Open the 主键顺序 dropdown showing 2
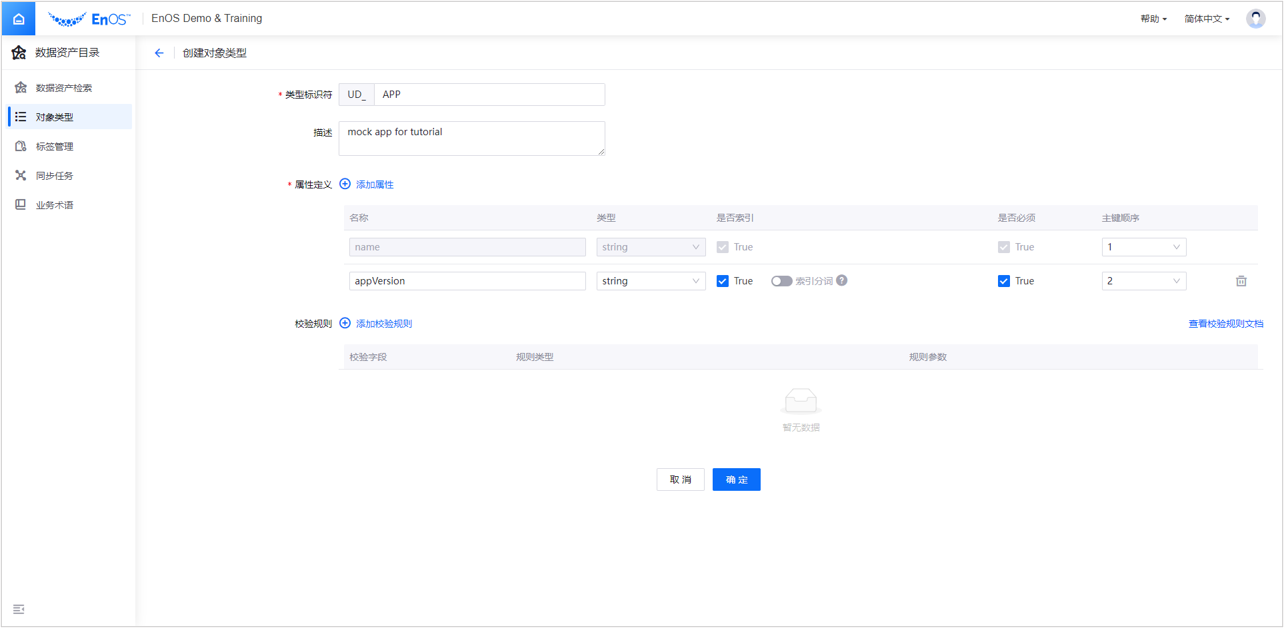1284x628 pixels. pos(1143,281)
